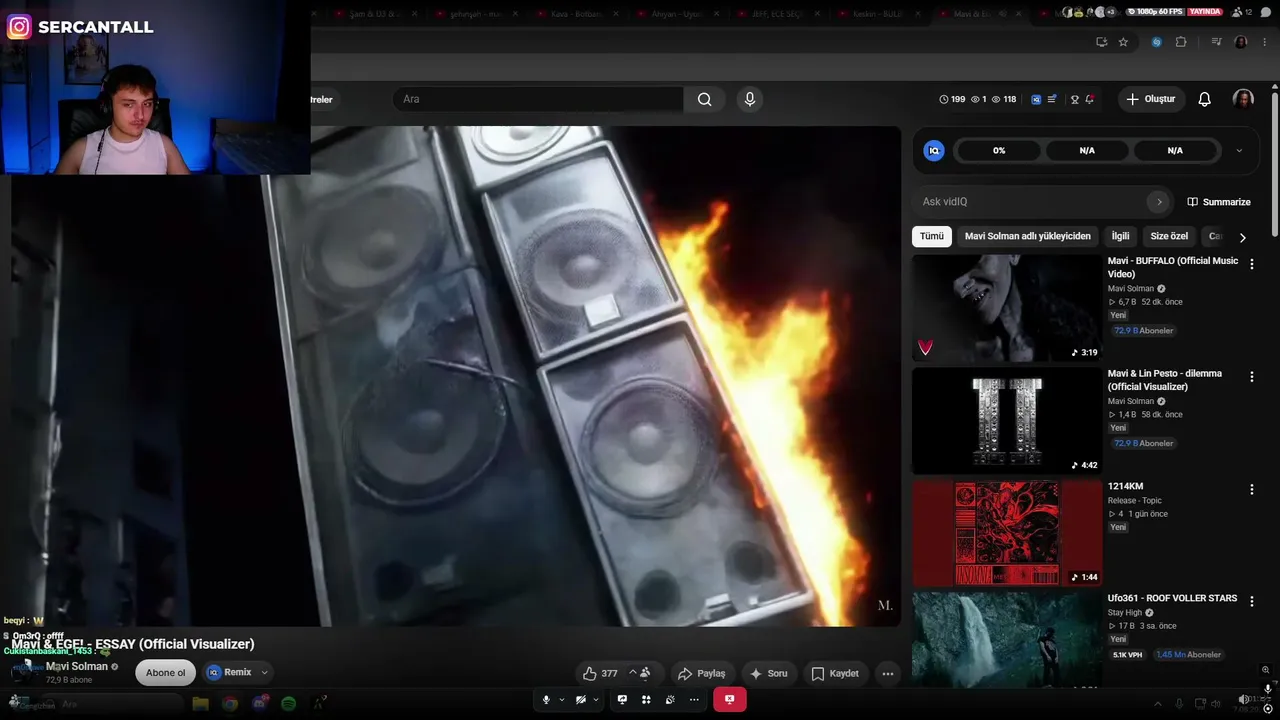Toggle microphone mute in the call toolbar
The width and height of the screenshot is (1280, 720).
click(x=546, y=700)
